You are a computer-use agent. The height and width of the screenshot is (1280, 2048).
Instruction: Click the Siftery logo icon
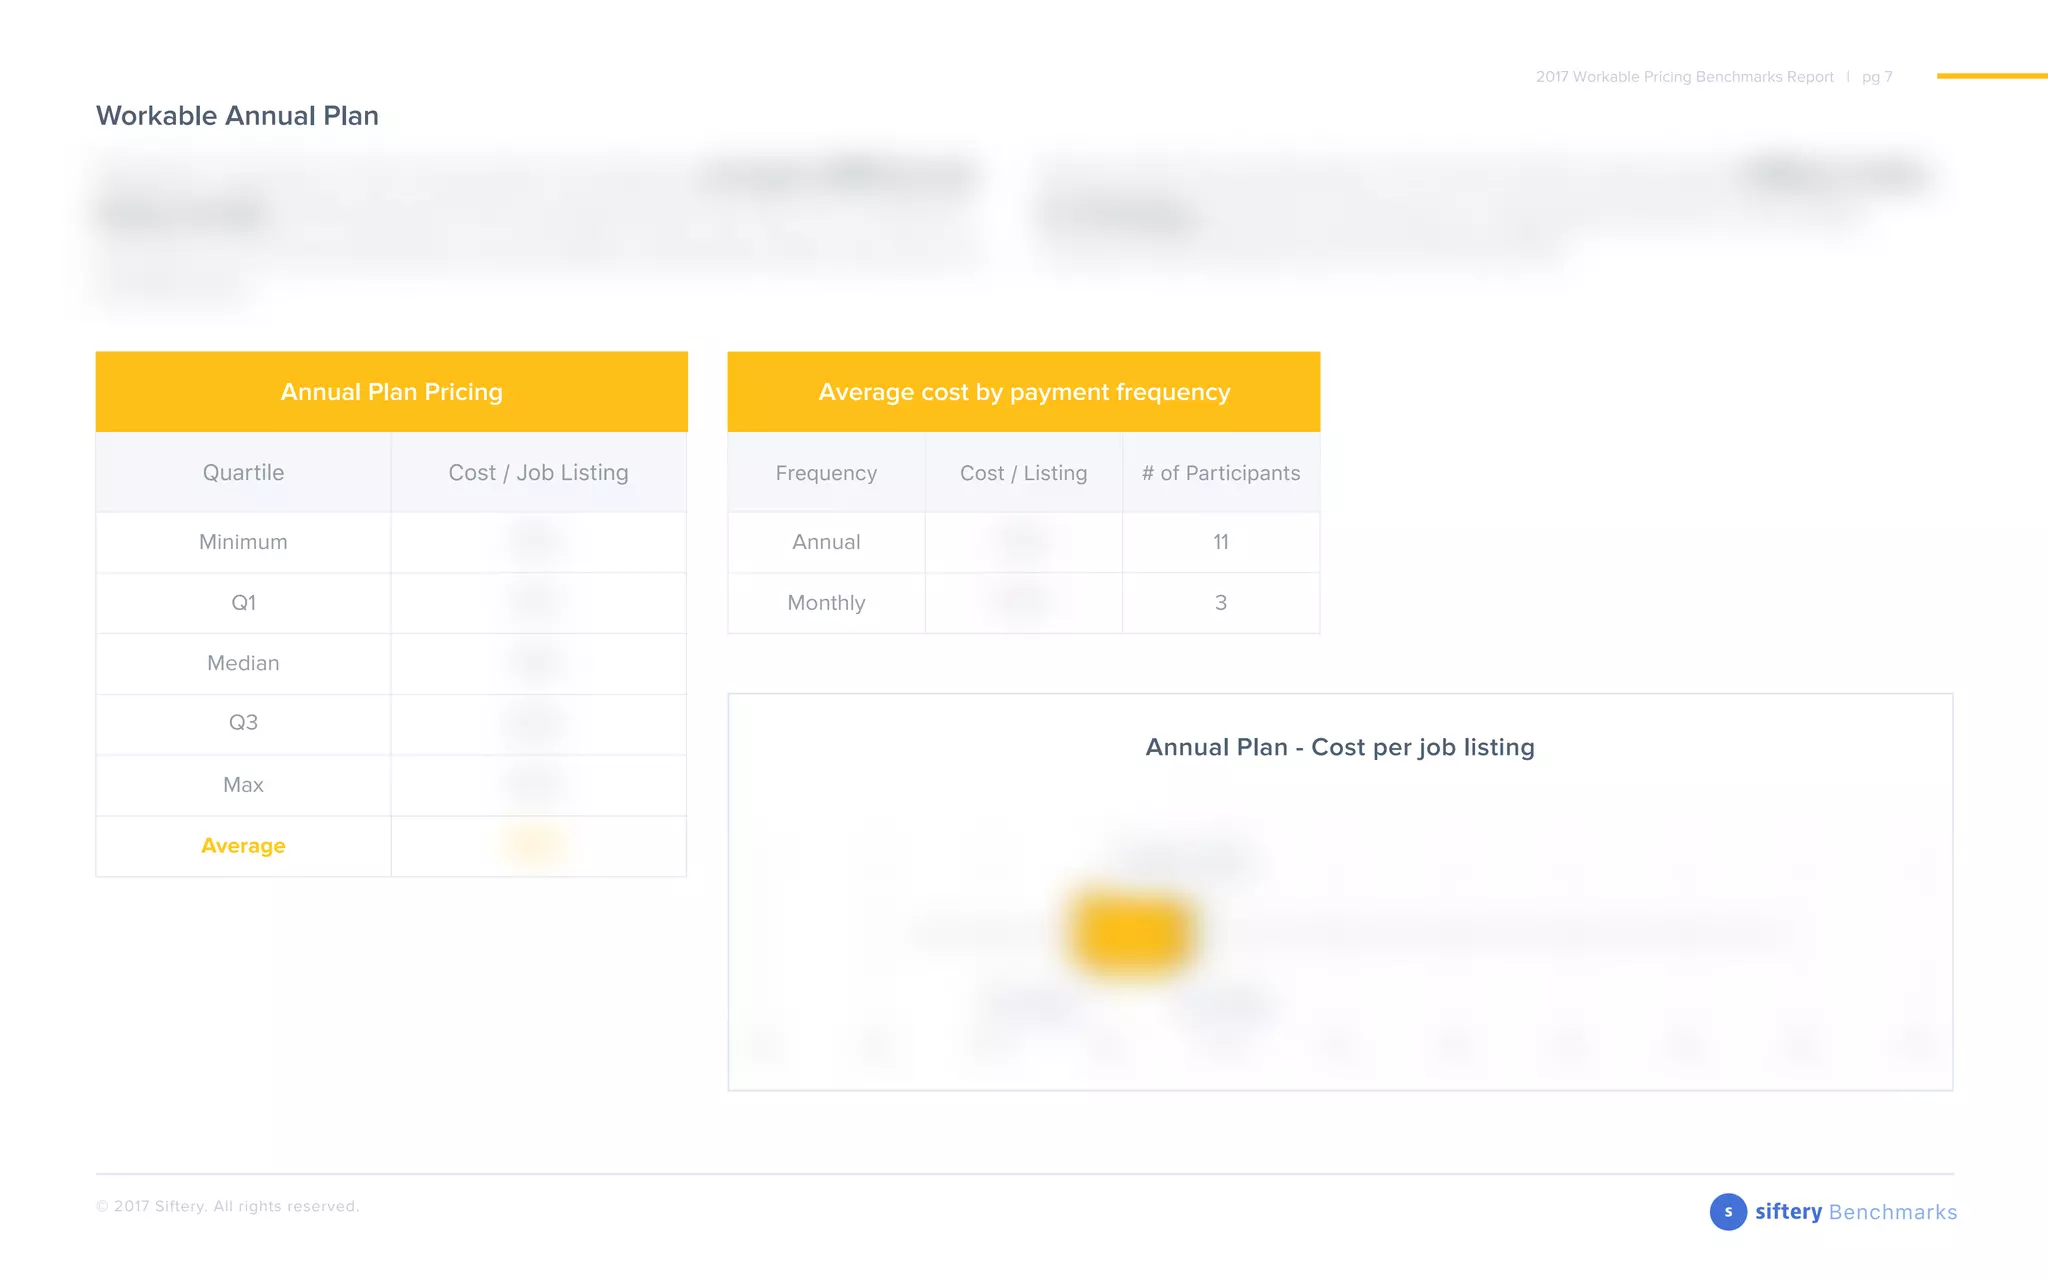(x=1727, y=1211)
